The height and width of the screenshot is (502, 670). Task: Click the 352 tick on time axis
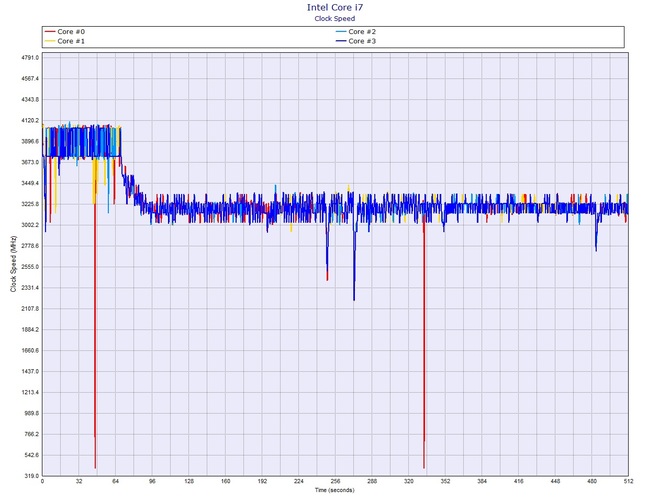pyautogui.click(x=445, y=481)
